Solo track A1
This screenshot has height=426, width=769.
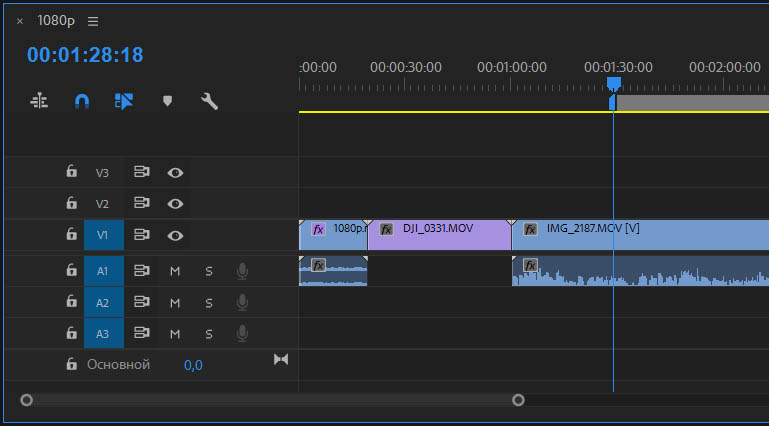(x=209, y=271)
